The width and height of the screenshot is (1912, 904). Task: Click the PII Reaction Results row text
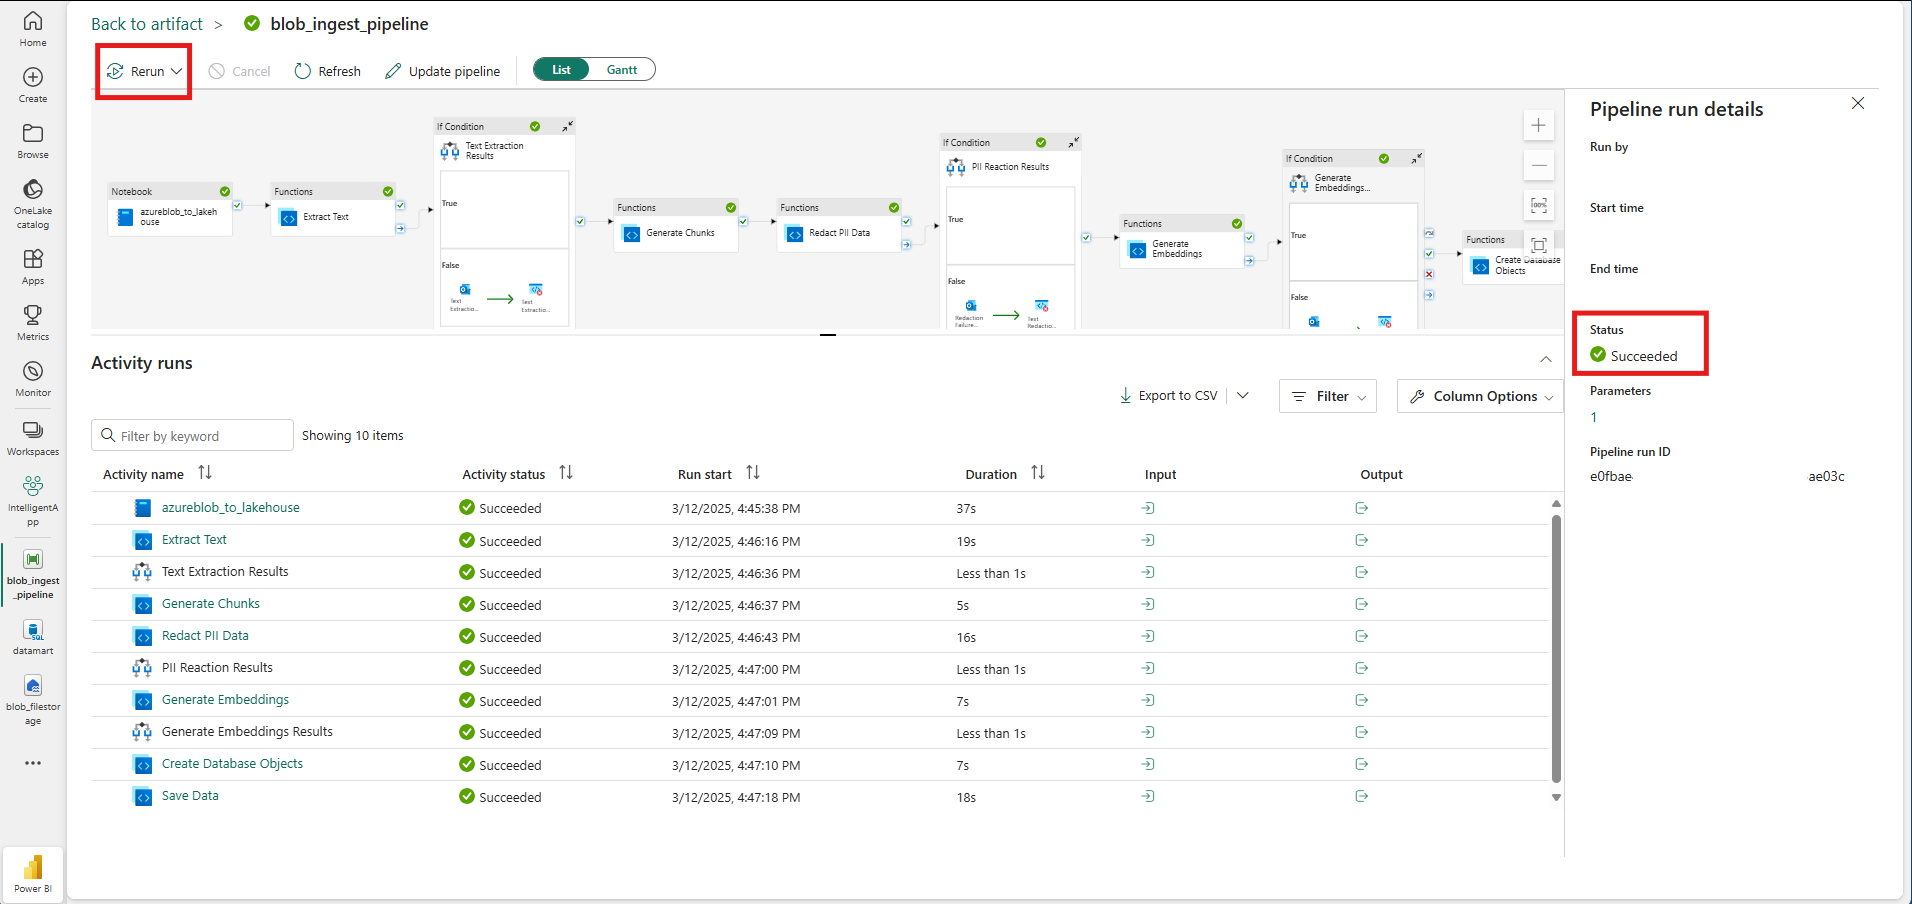tap(217, 668)
